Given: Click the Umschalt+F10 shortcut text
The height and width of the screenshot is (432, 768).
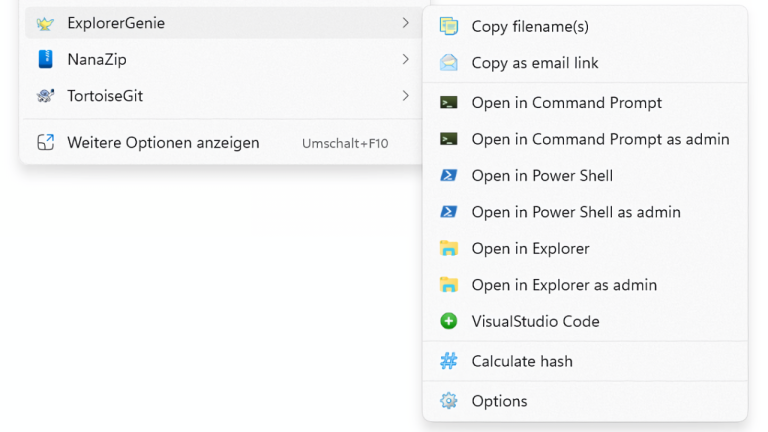Looking at the screenshot, I should (345, 143).
